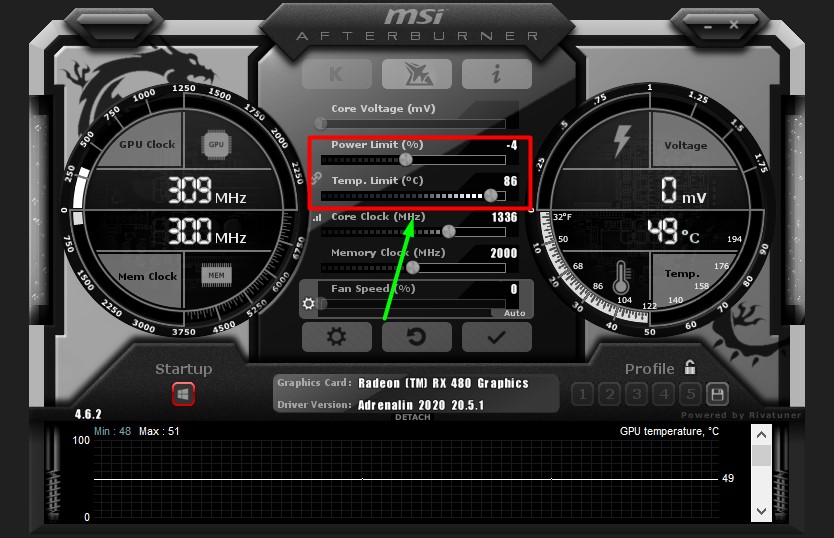The height and width of the screenshot is (538, 834).
Task: Click the Power Limit slider handle
Action: coord(405,160)
